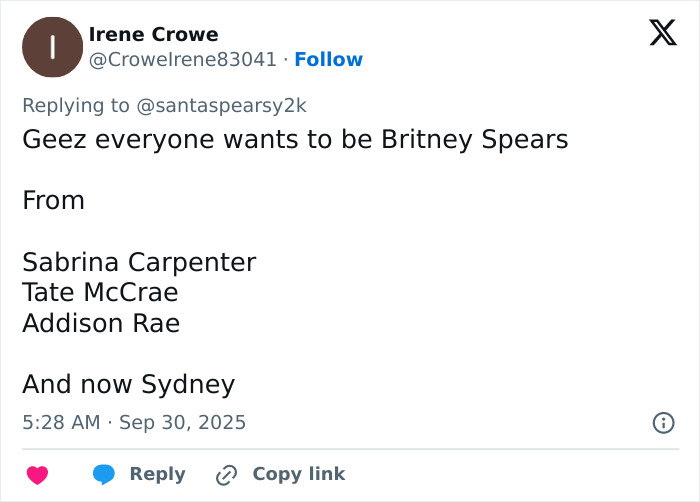This screenshot has width=700, height=502.
Task: Click the 'Tate McCrae' text line
Action: click(100, 293)
